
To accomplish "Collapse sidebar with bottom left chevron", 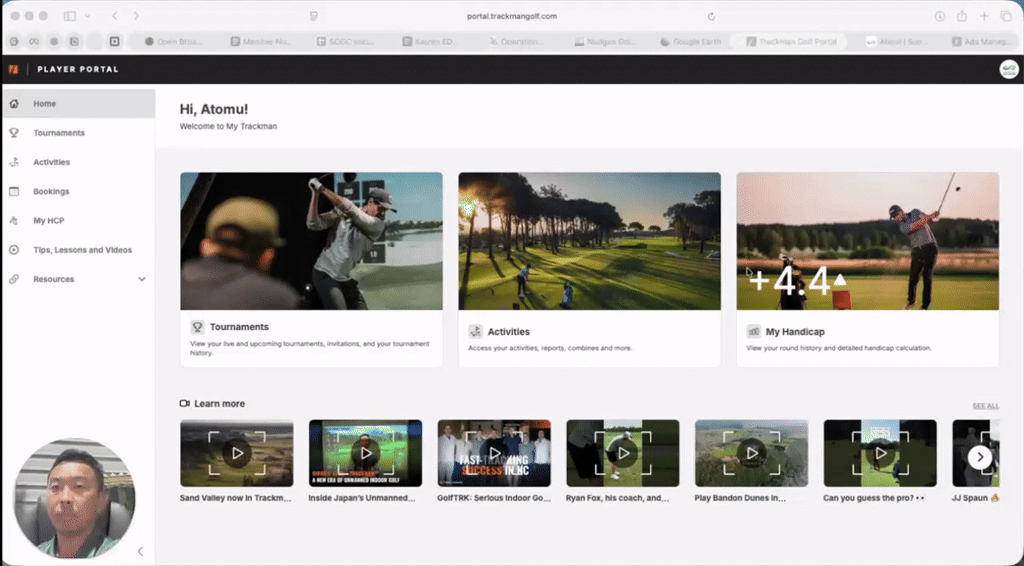I will click(140, 552).
